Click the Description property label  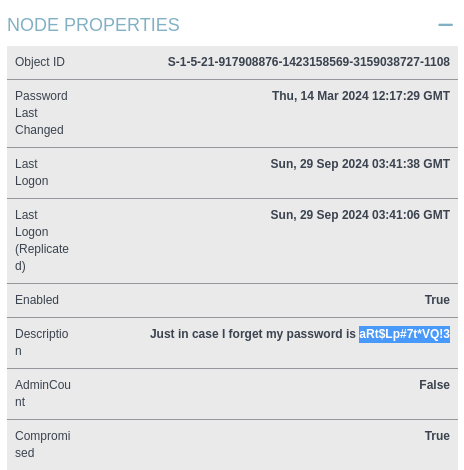pyautogui.click(x=42, y=342)
